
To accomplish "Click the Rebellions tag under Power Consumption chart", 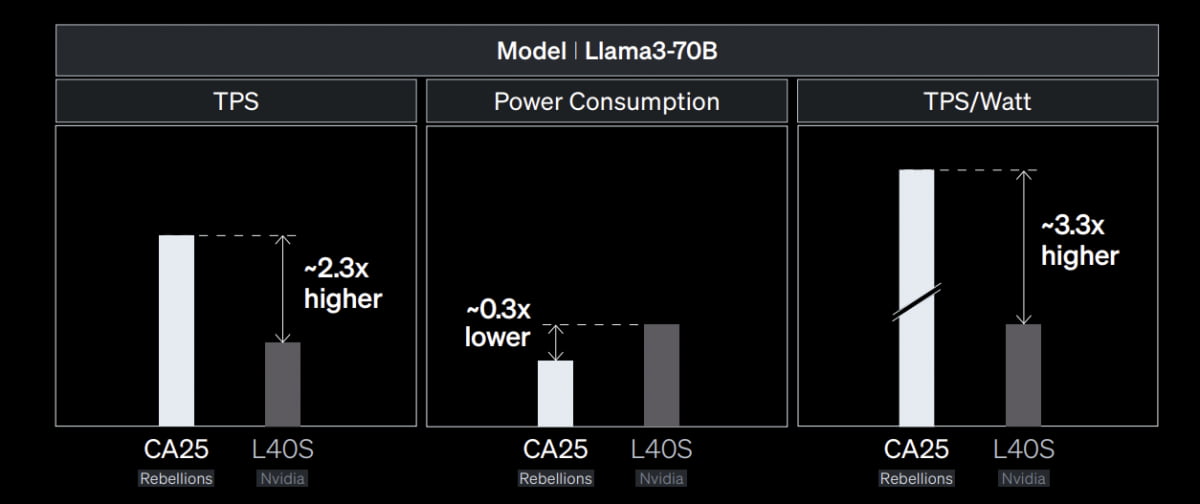I will [x=555, y=478].
